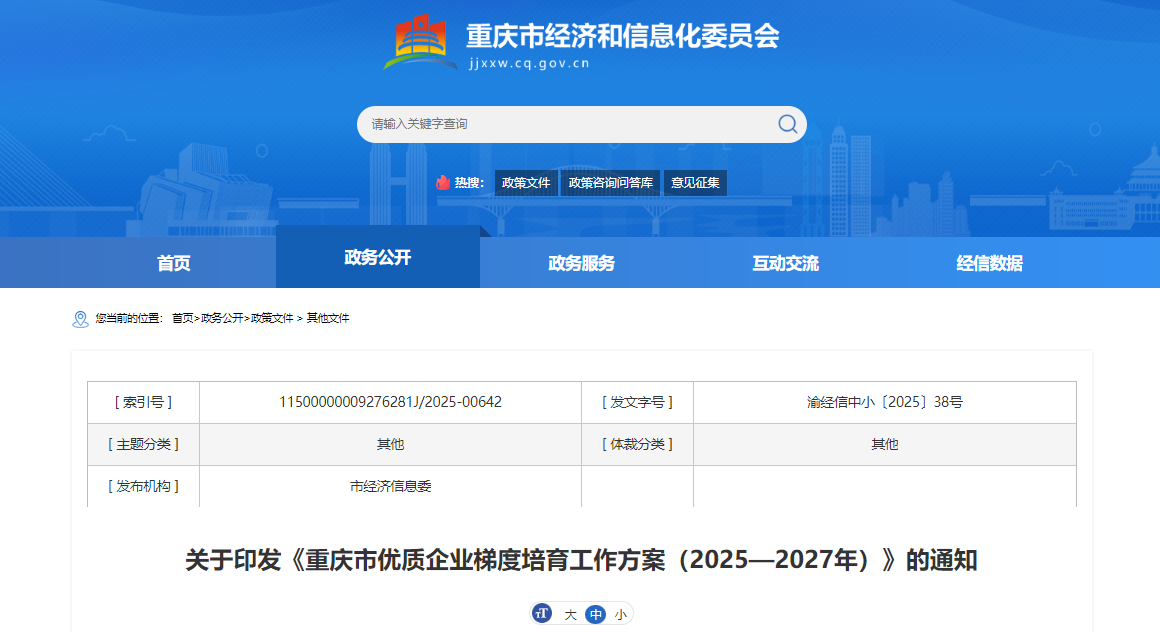Open the 首页 navigation tab

tap(174, 263)
